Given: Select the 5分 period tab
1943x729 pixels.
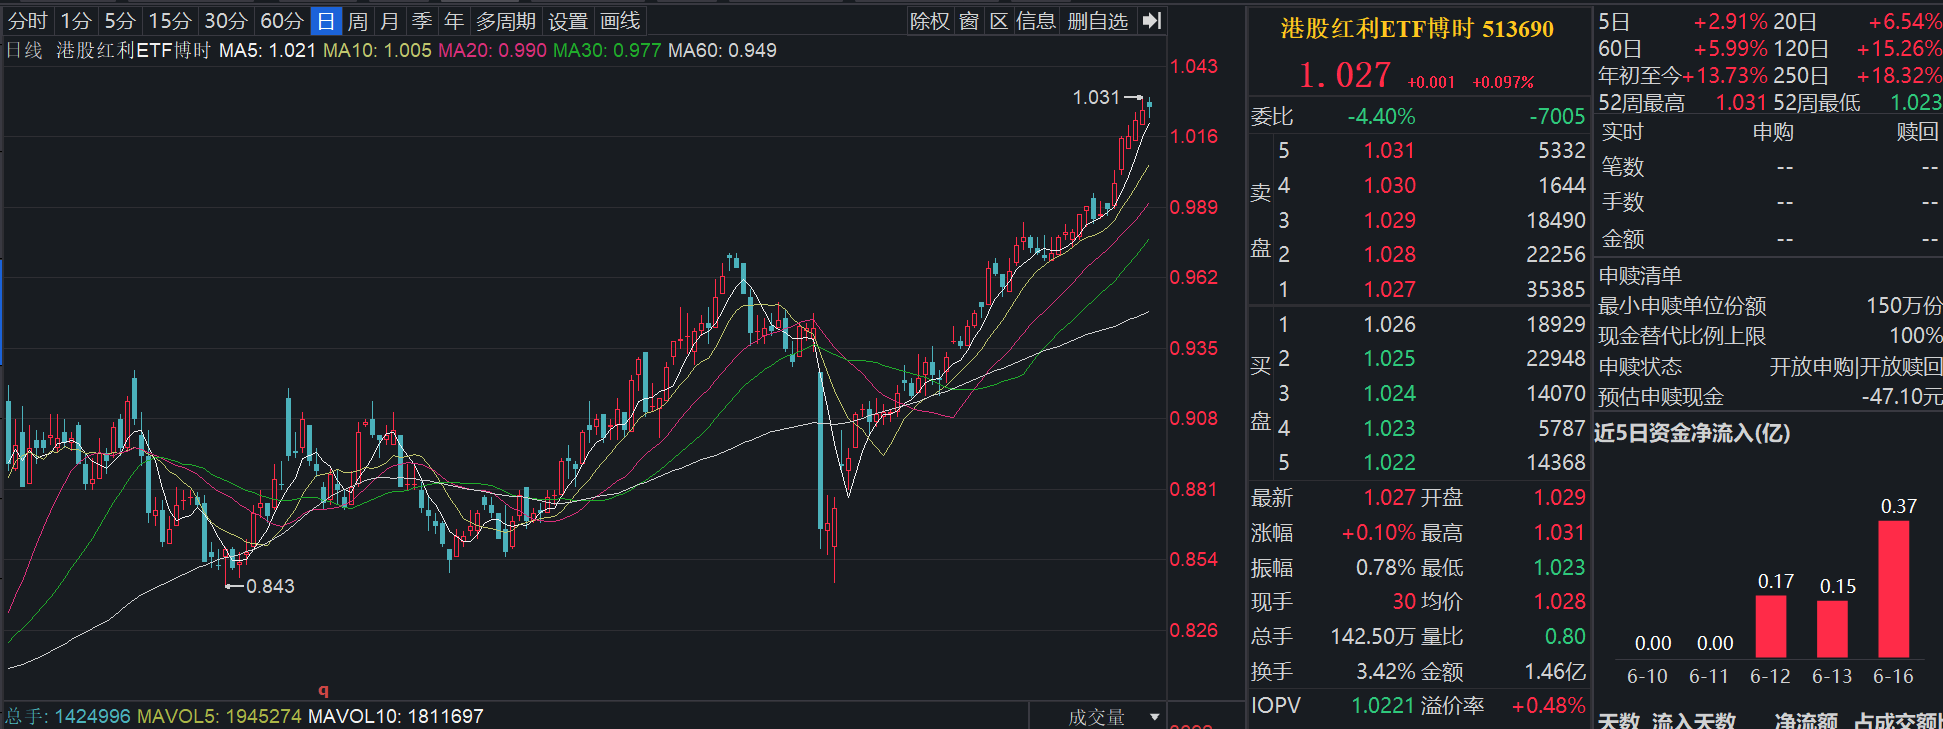Looking at the screenshot, I should click(120, 21).
